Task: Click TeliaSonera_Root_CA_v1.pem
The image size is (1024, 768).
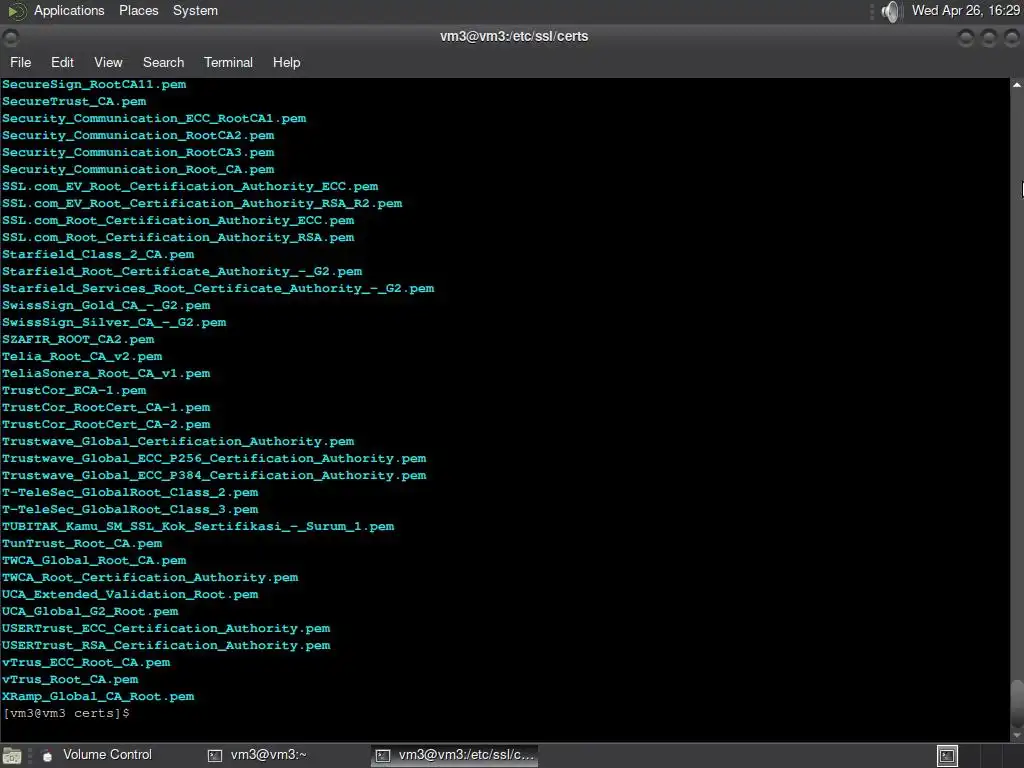Action: [106, 373]
